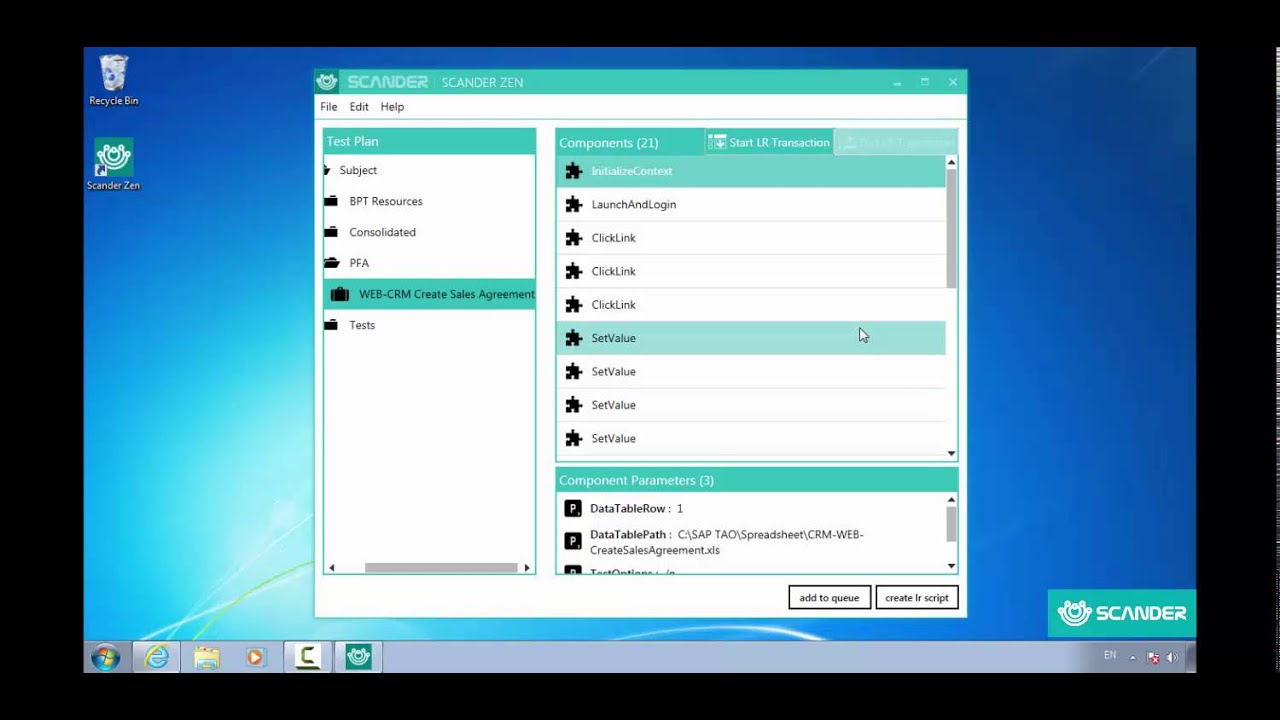Show hidden system tray icons arrow
The image size is (1280, 720).
click(1133, 658)
